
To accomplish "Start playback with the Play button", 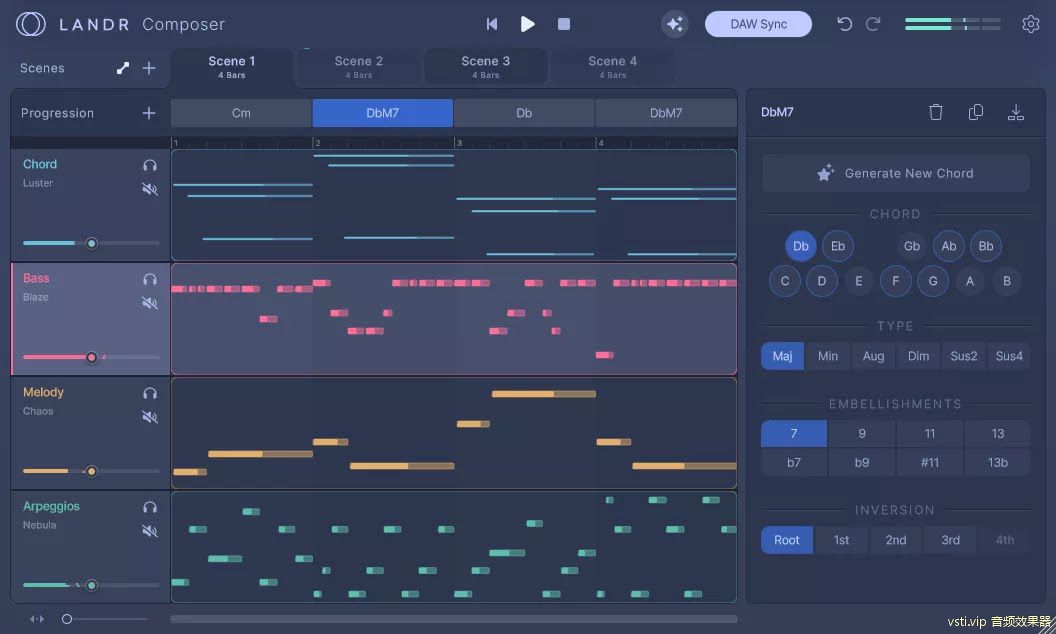I will point(527,24).
